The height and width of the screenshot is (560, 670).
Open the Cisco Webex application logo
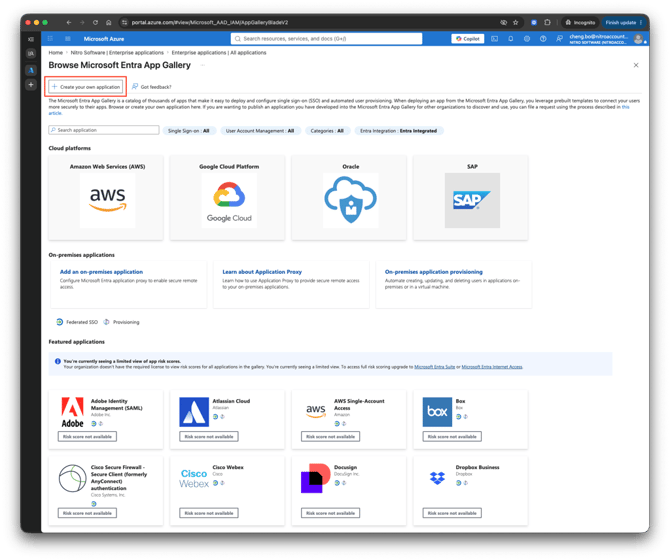(194, 478)
